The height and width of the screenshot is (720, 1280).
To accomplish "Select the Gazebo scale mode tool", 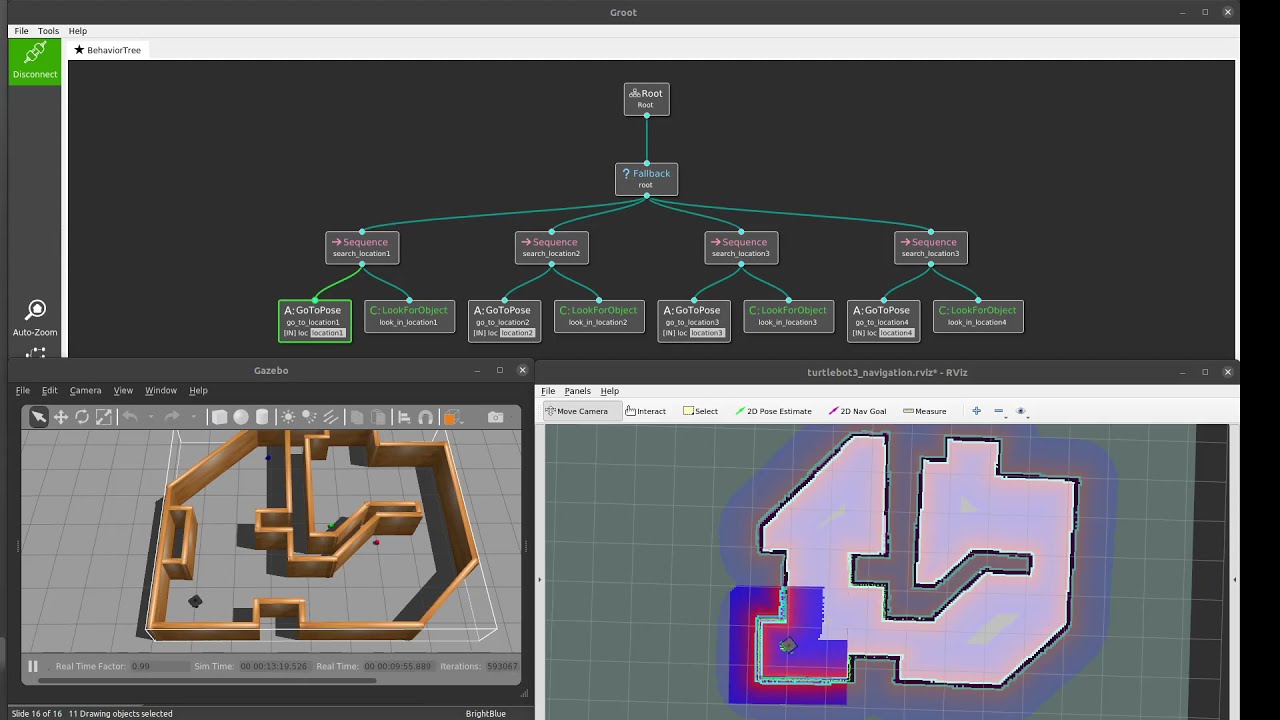I will 104,417.
